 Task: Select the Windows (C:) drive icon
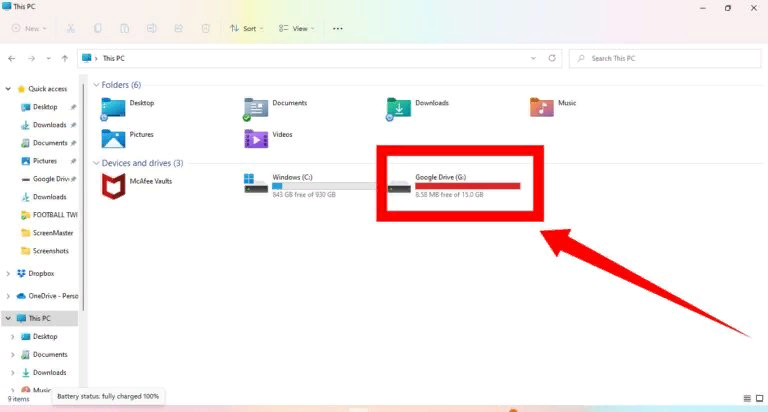pyautogui.click(x=256, y=183)
